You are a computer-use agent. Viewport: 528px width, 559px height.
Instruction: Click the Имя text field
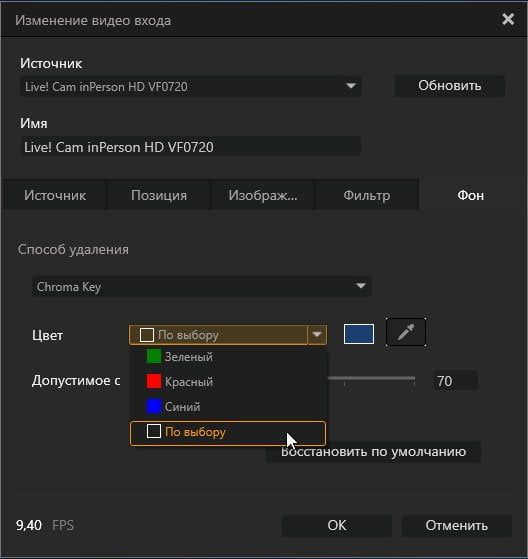click(191, 147)
